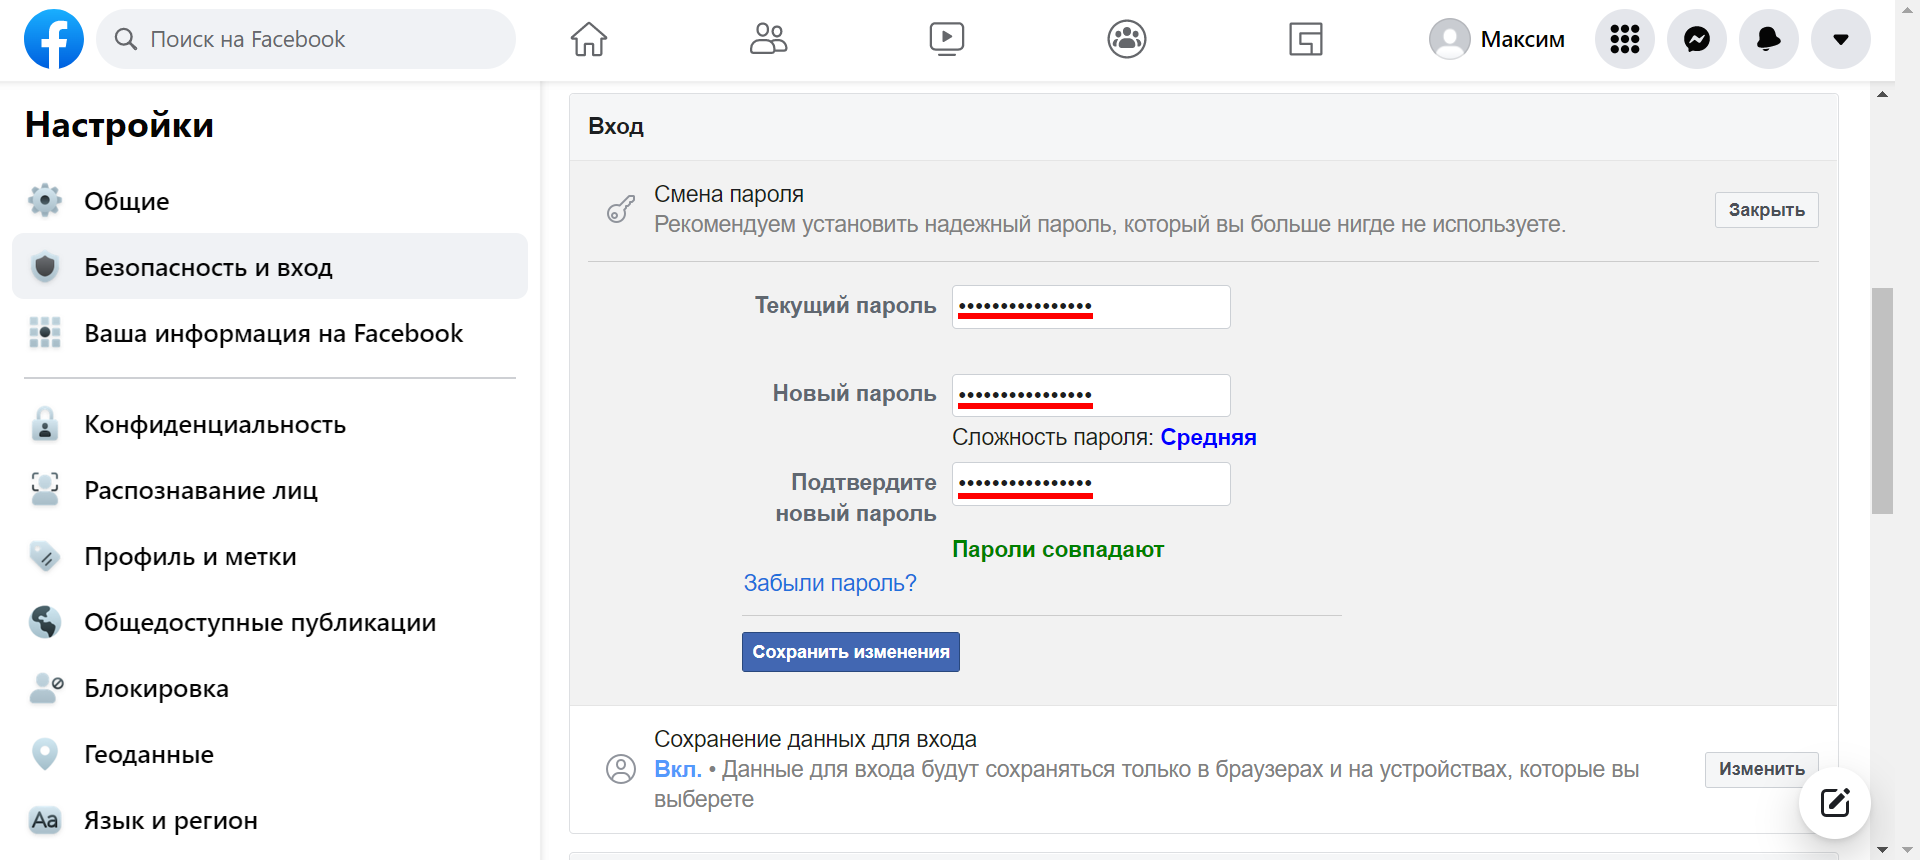Click the new message compose icon

(x=1835, y=802)
